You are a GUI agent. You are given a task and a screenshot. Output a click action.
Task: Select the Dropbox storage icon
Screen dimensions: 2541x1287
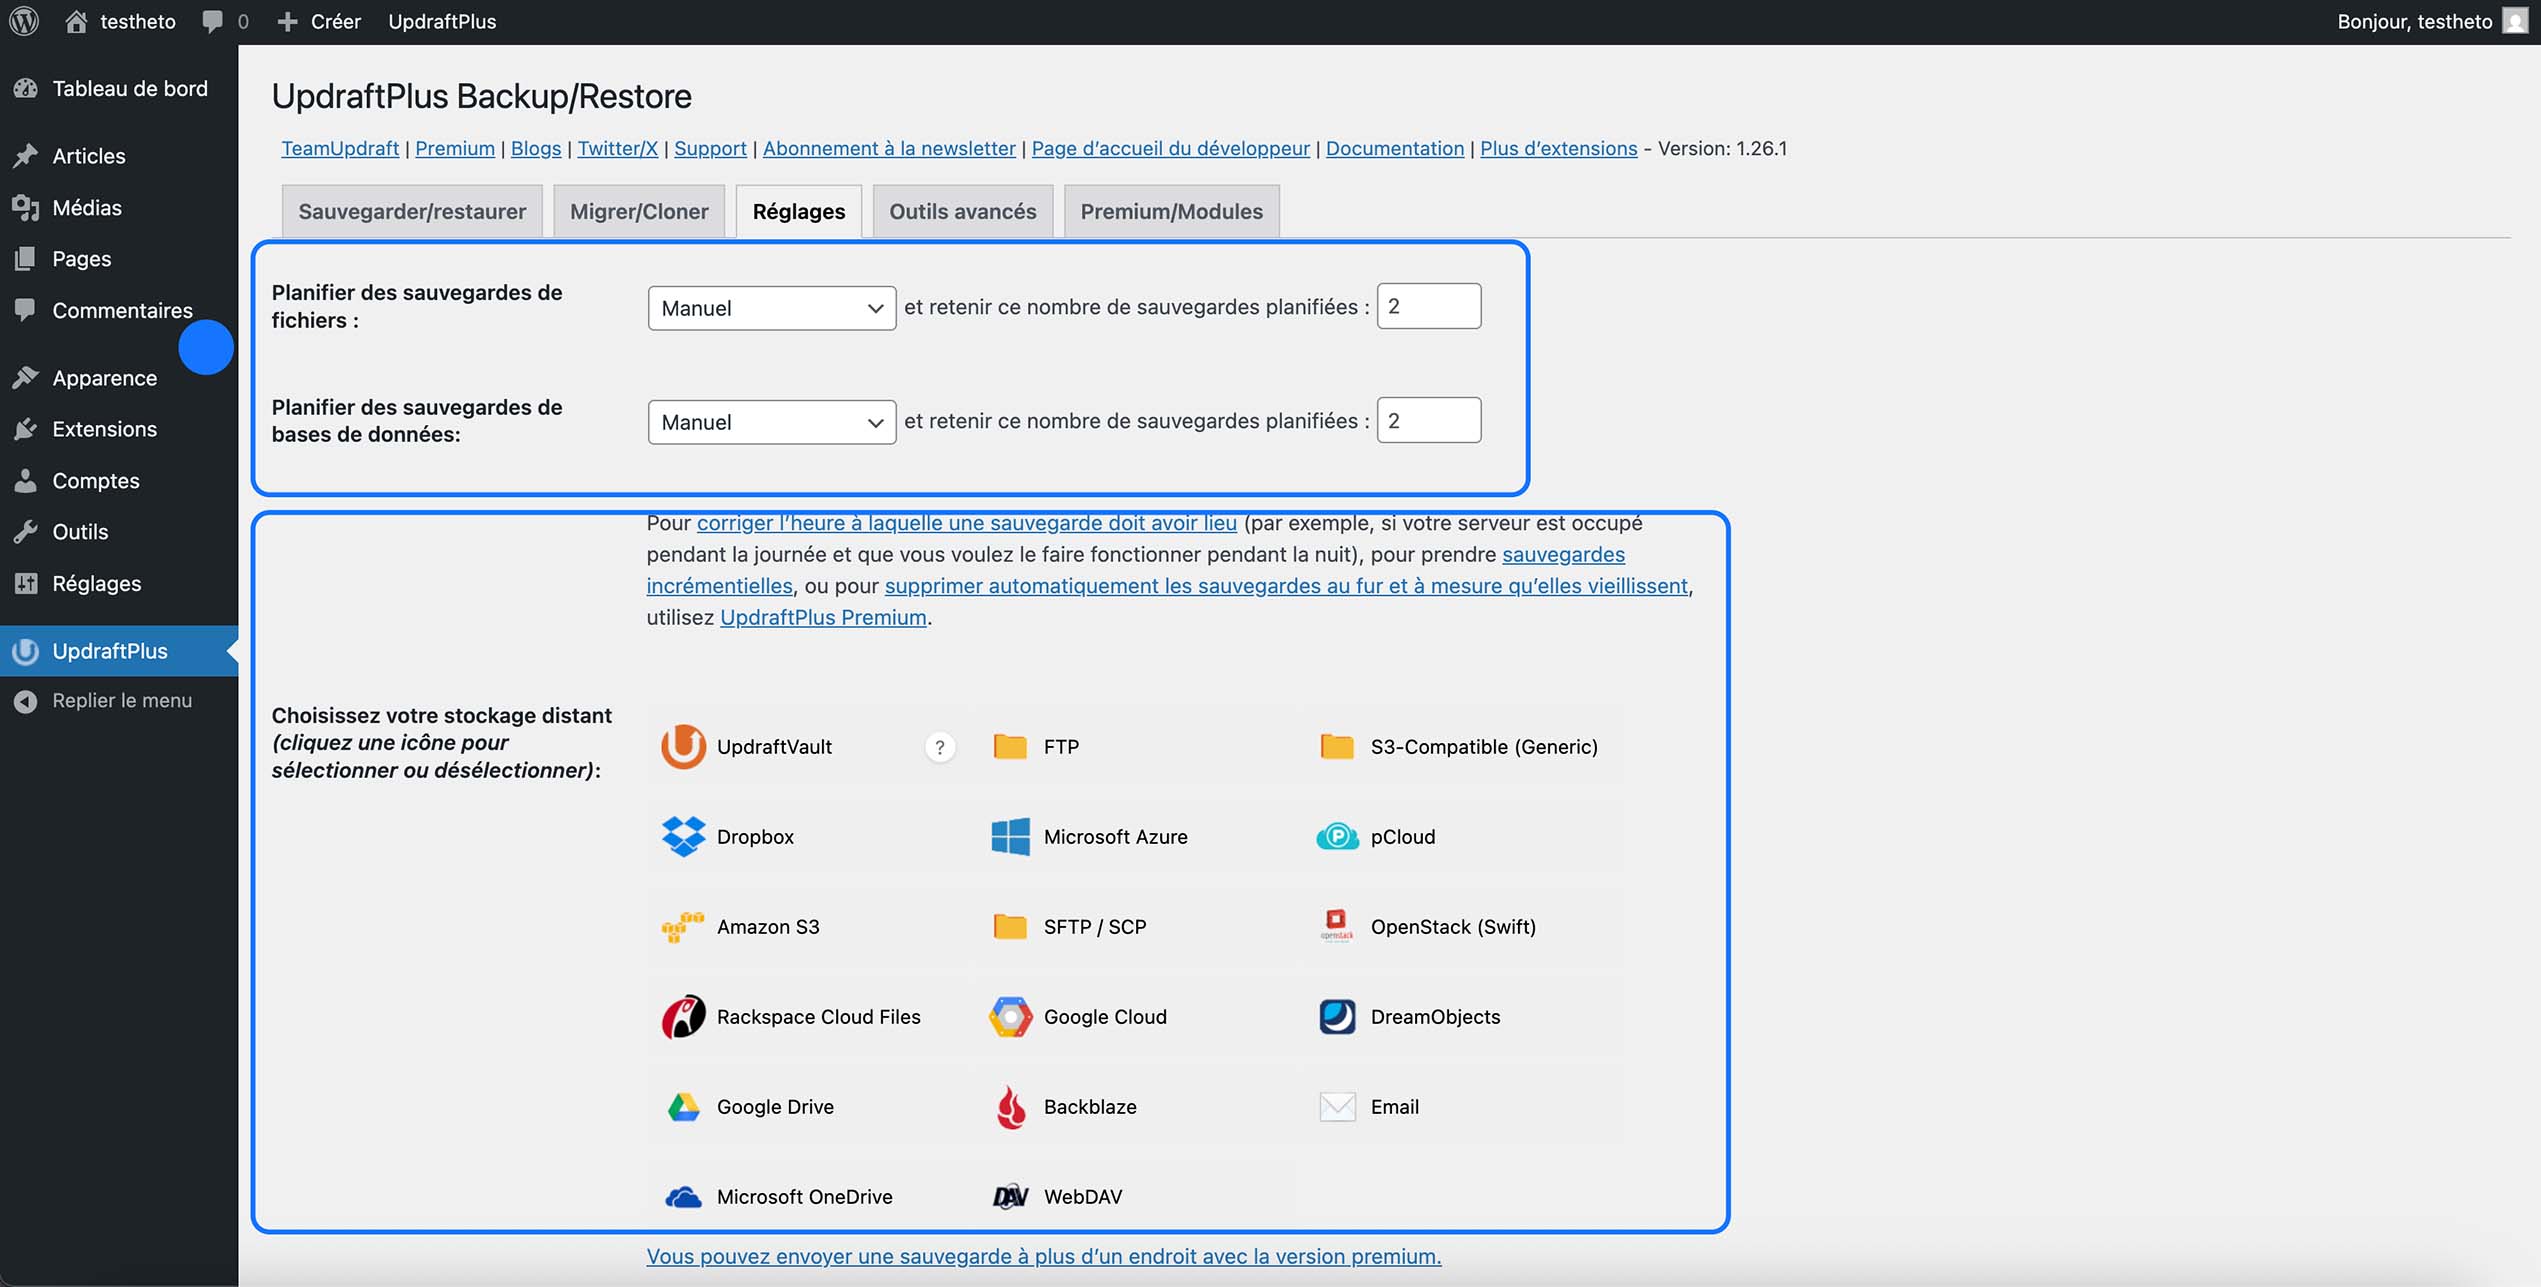tap(683, 836)
